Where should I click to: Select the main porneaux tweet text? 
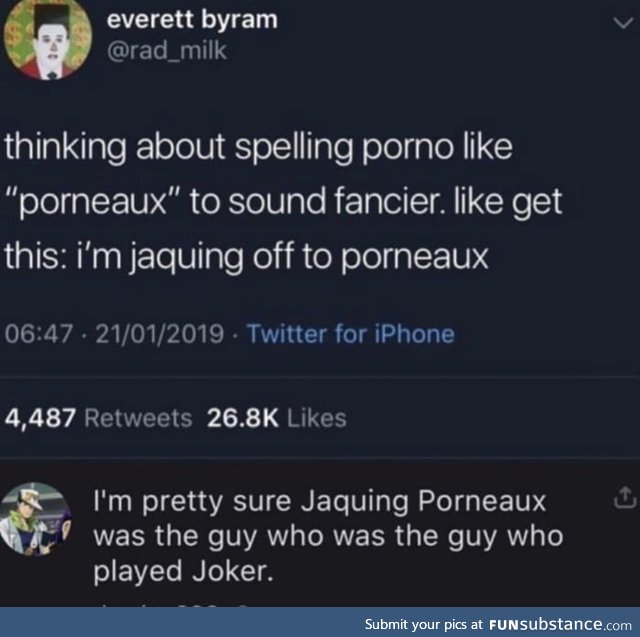283,202
